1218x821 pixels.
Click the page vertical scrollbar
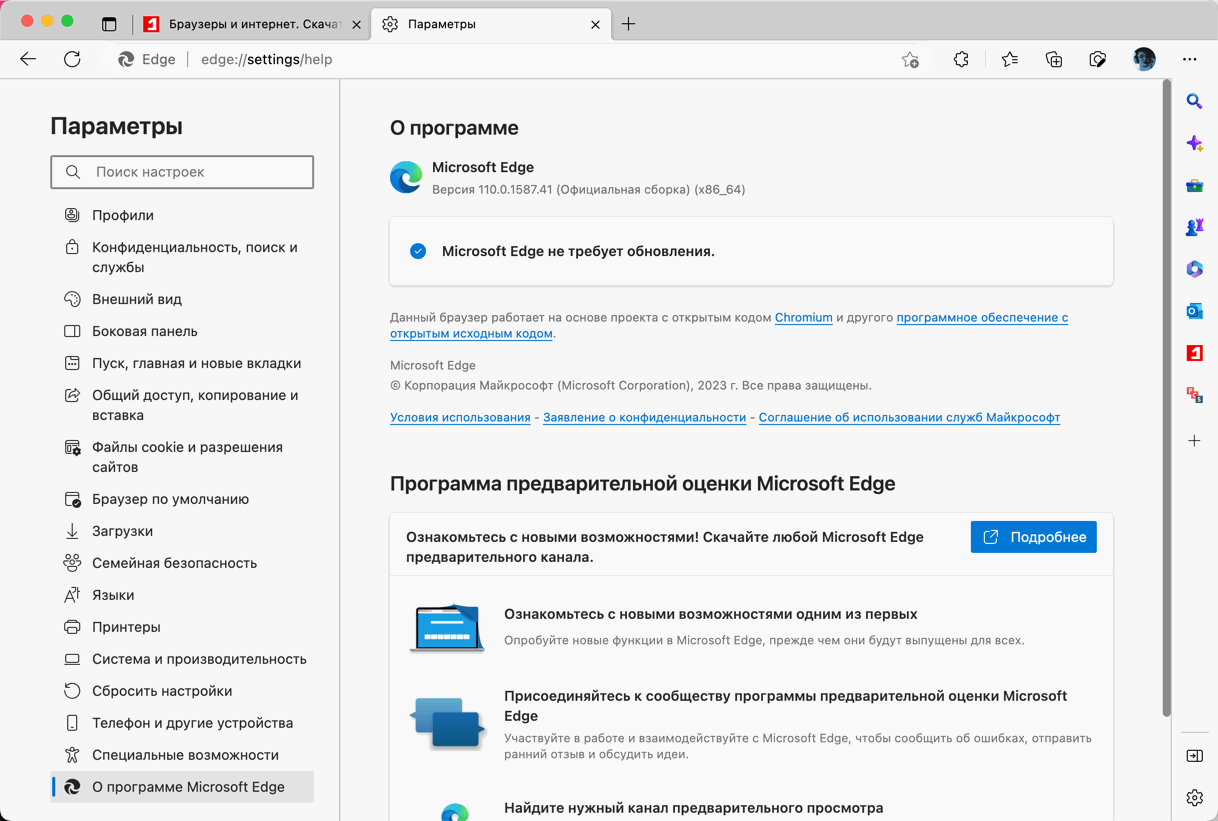click(x=1166, y=400)
